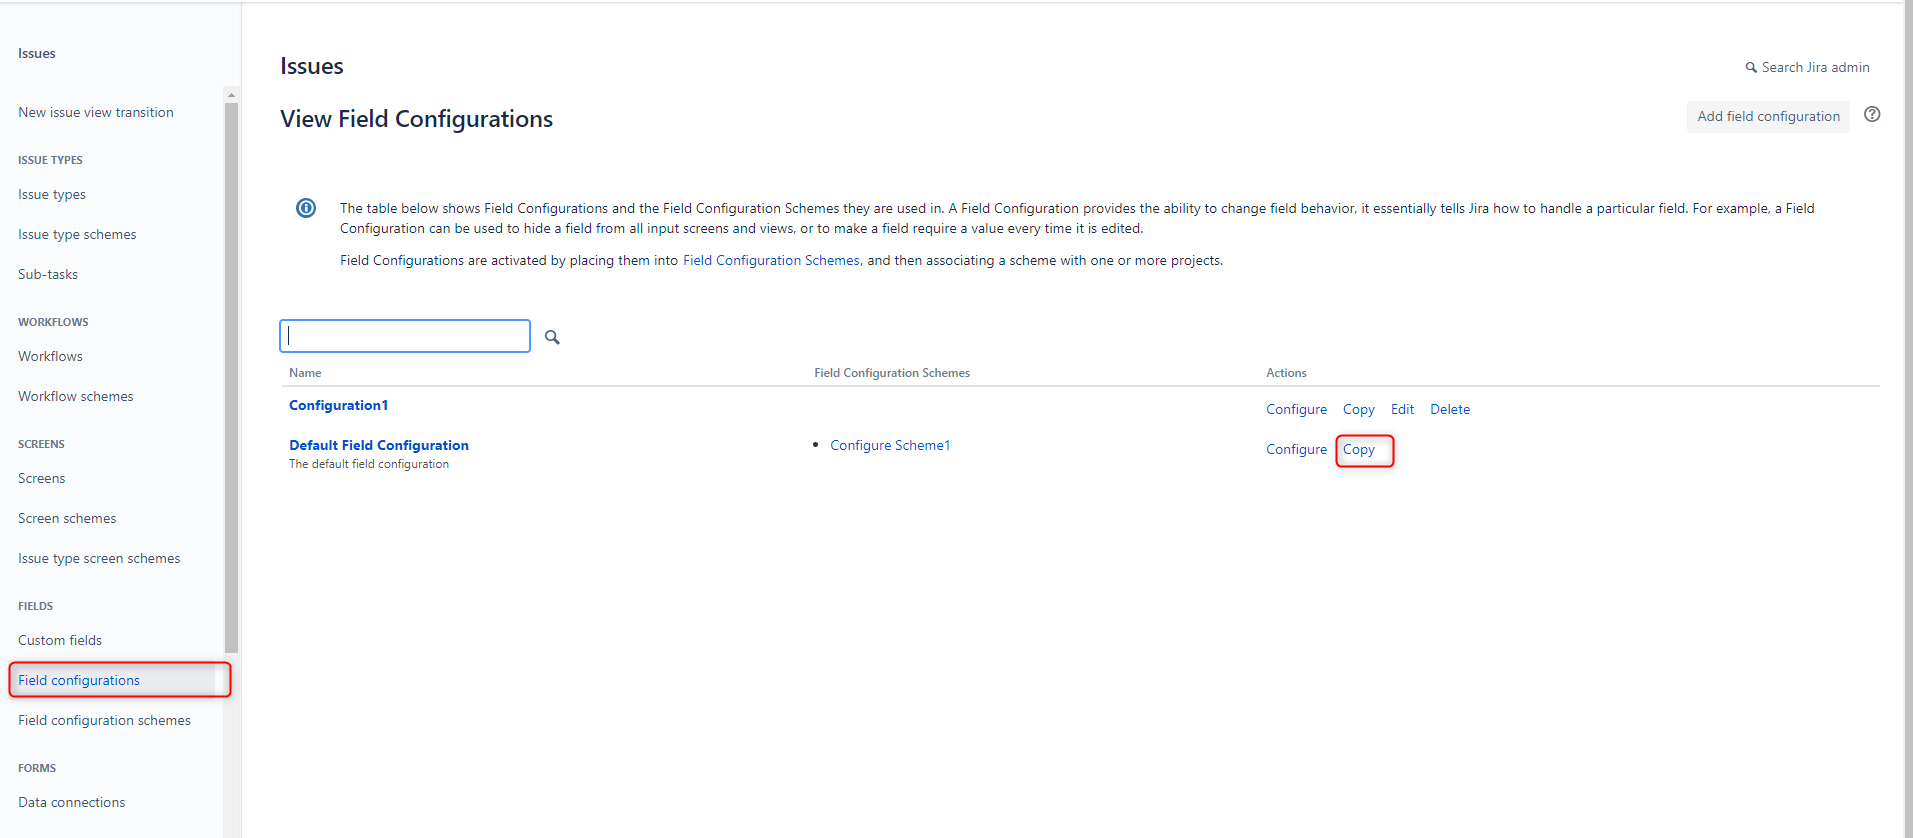This screenshot has width=1913, height=838.
Task: Navigate to Data connections in sidebar
Action: coord(72,802)
